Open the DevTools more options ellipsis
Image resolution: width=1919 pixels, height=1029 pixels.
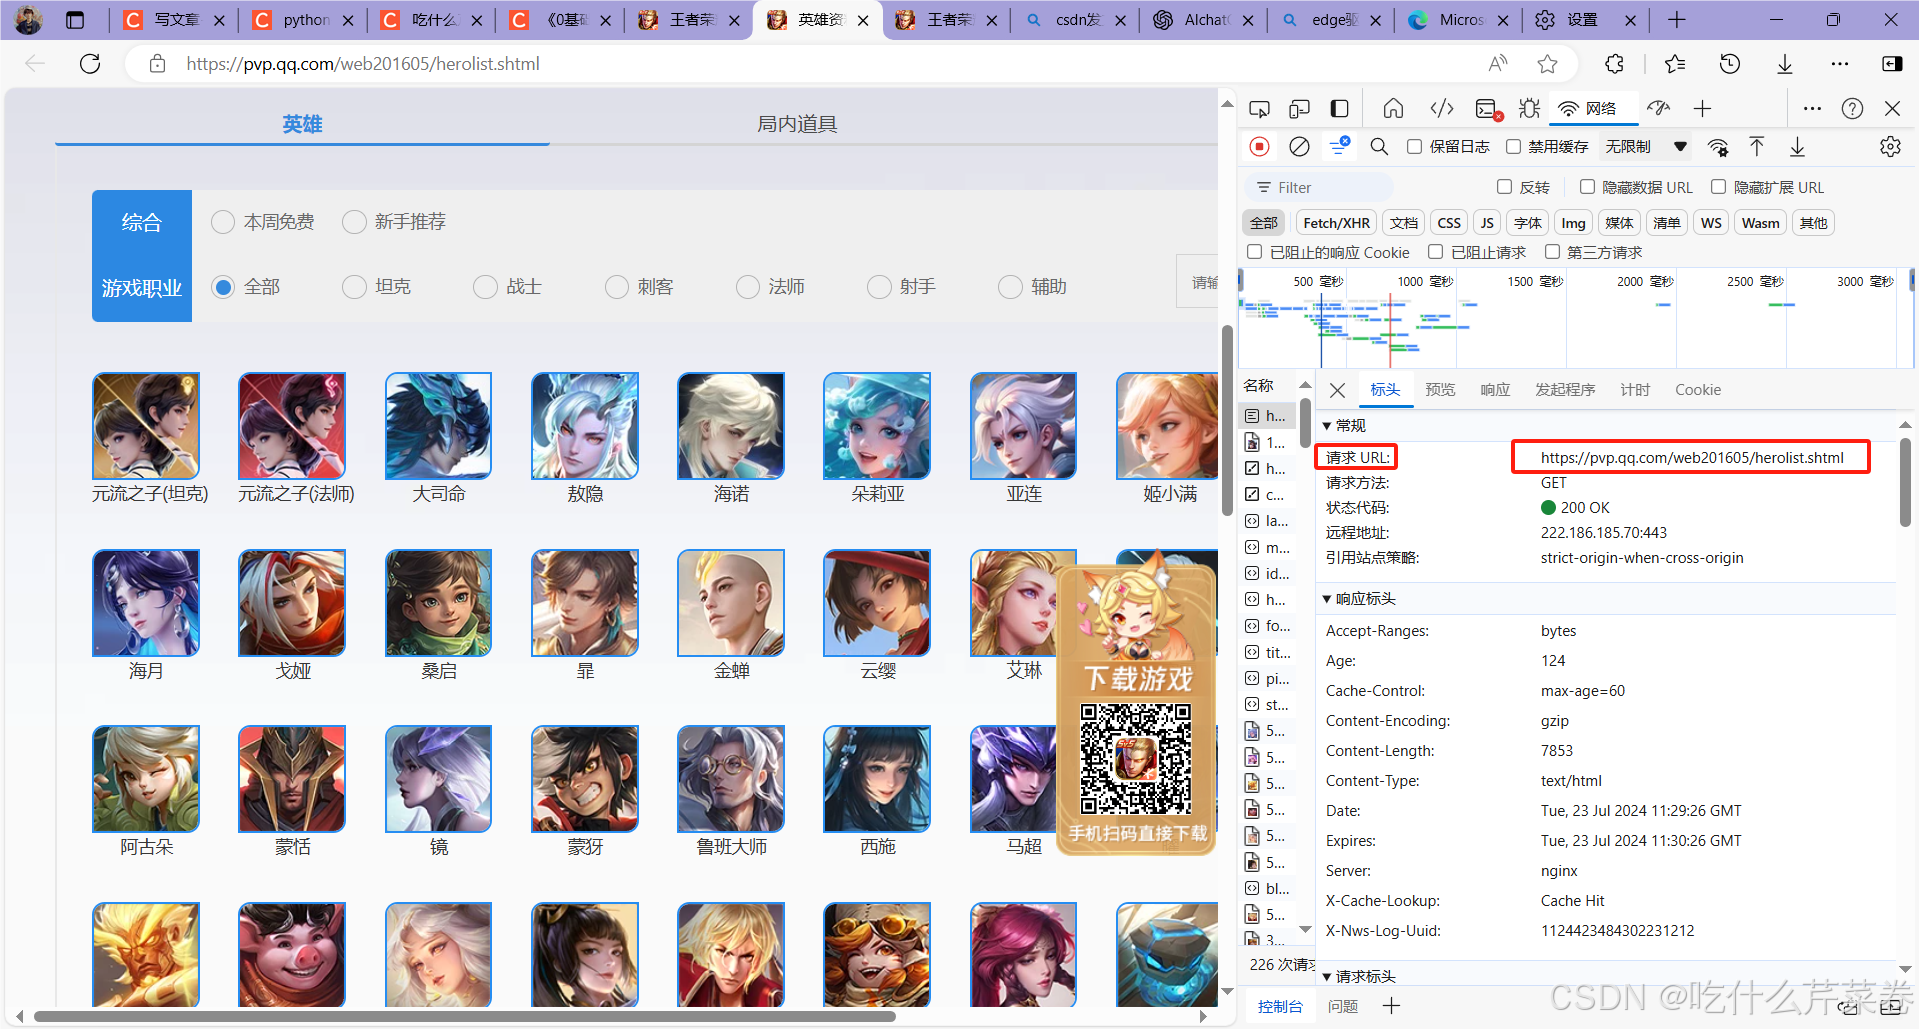1812,108
